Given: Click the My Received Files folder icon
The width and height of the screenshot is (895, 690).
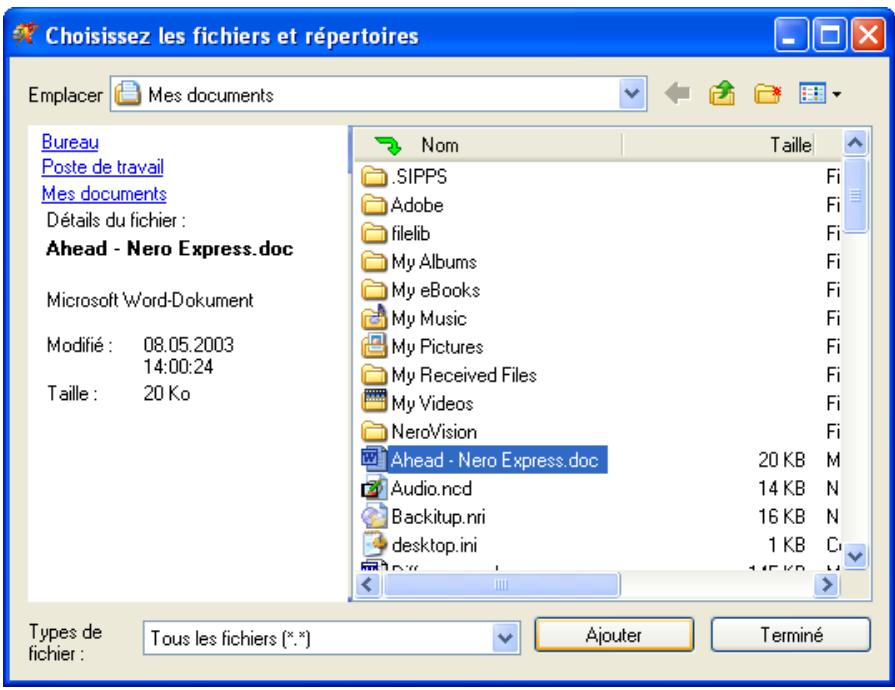Looking at the screenshot, I should 374,375.
